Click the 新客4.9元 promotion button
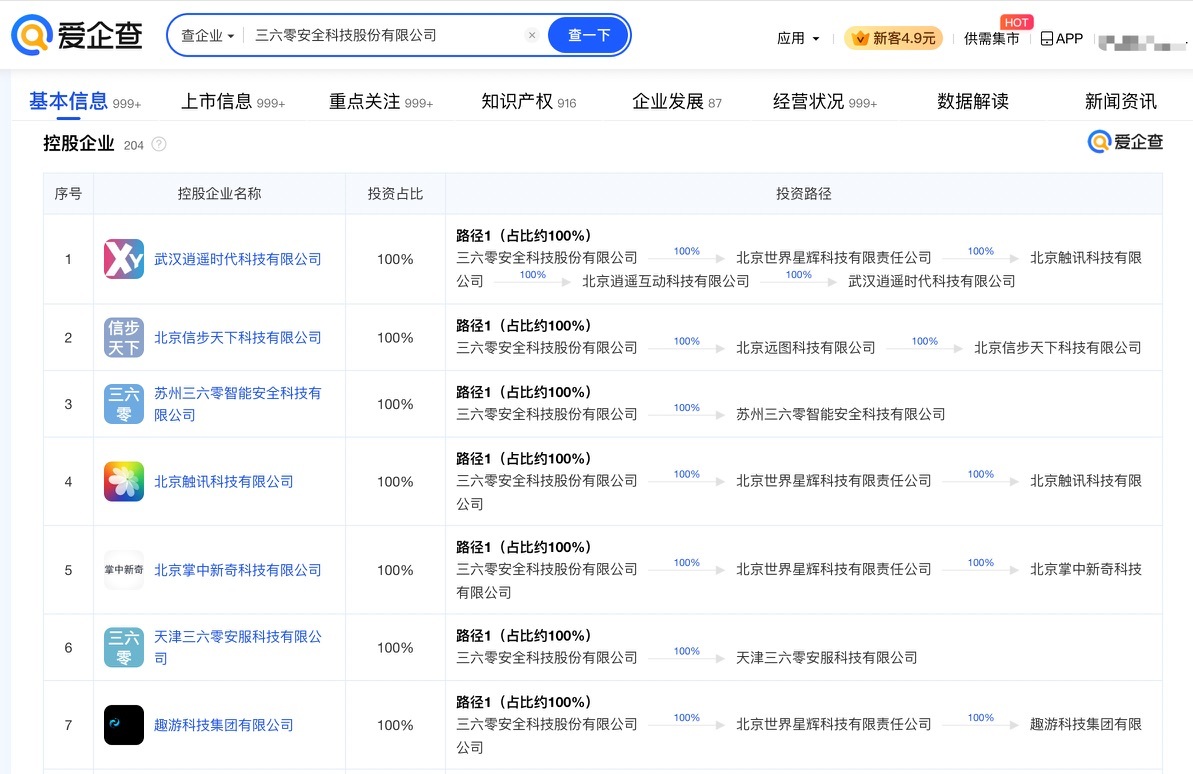The image size is (1193, 774). coord(894,38)
